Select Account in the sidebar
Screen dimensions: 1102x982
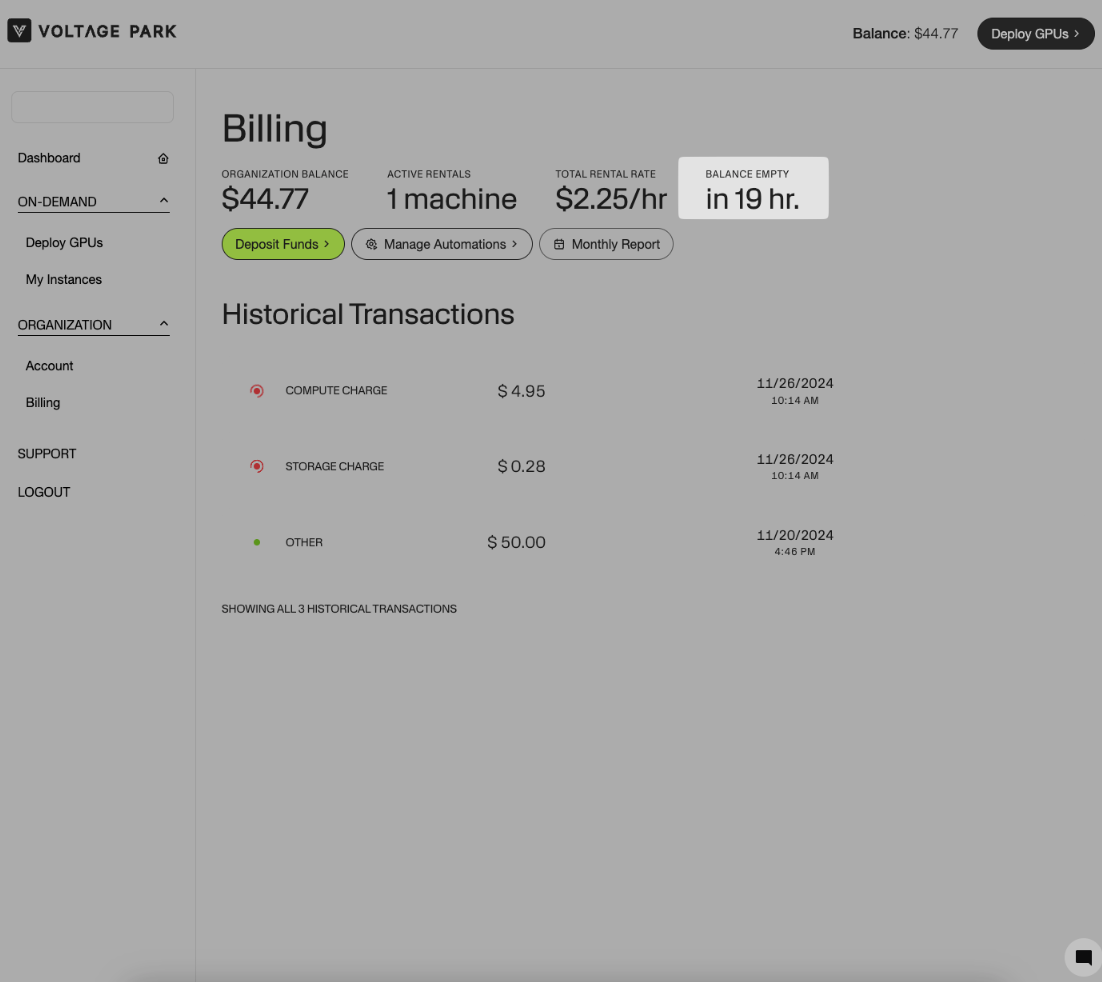tap(50, 366)
